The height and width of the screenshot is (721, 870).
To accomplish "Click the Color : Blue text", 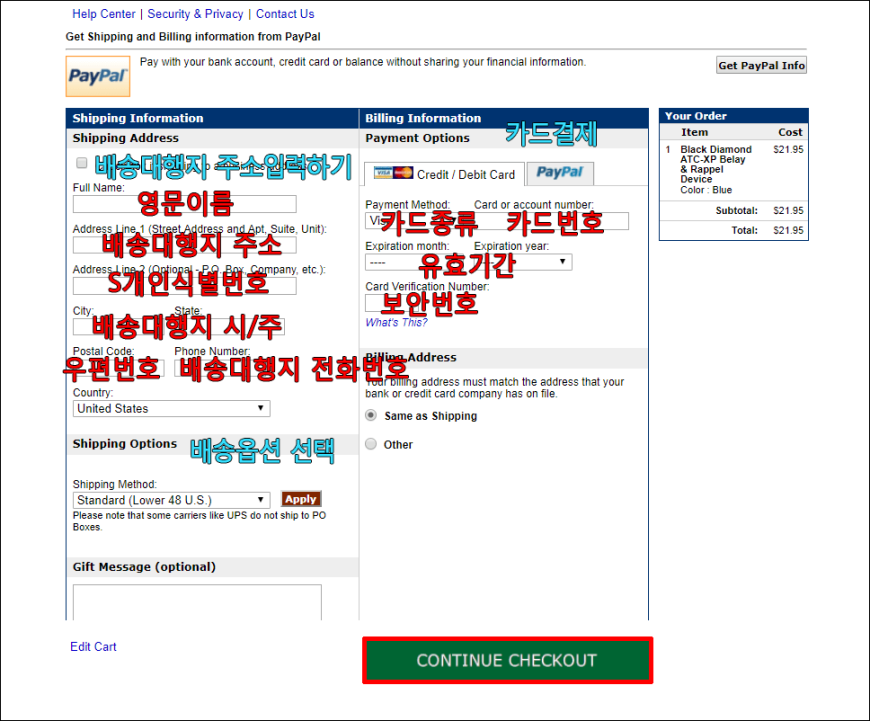I will 706,190.
